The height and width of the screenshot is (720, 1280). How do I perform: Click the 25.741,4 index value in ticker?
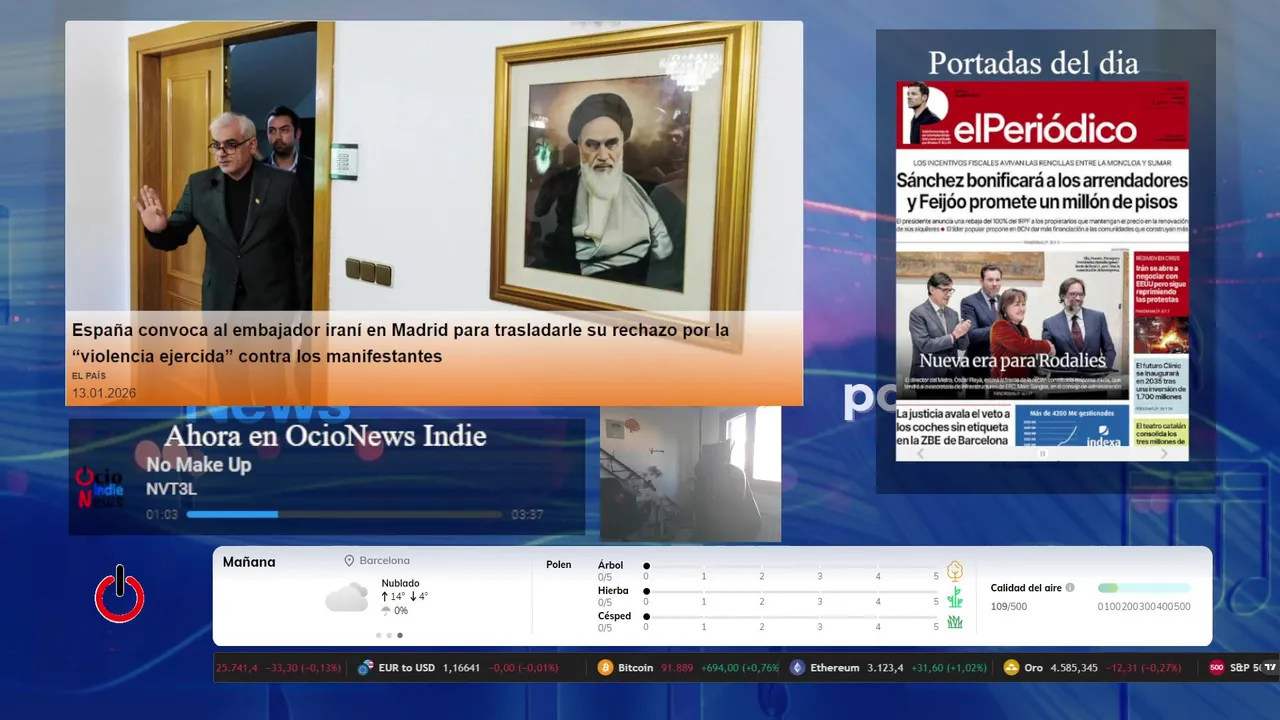[237, 667]
